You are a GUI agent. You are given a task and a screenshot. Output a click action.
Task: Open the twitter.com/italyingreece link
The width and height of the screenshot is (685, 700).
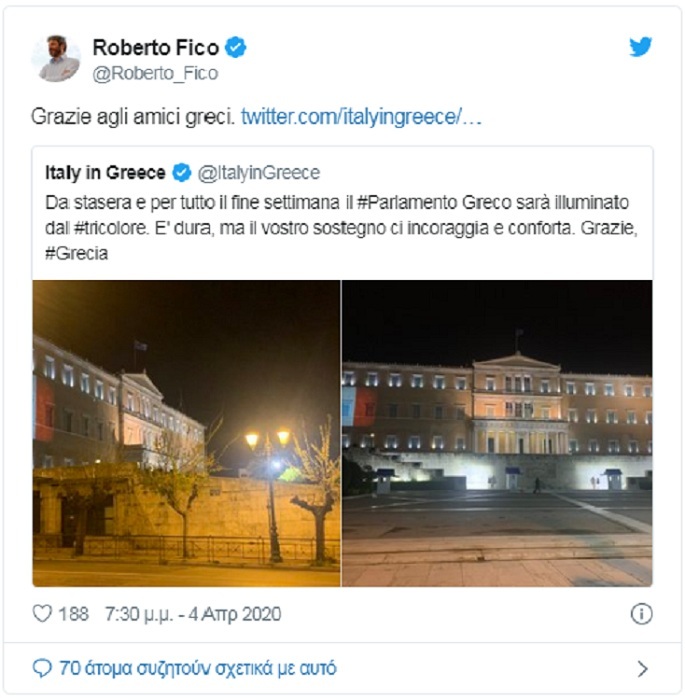pyautogui.click(x=361, y=117)
